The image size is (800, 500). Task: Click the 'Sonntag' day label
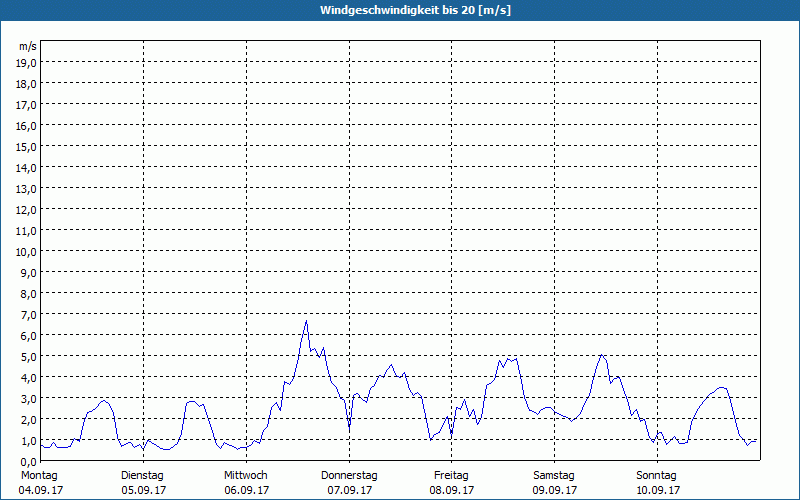[656, 476]
